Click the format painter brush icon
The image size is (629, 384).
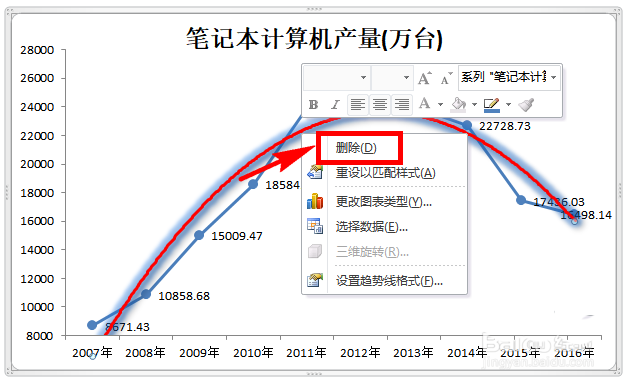tap(526, 104)
